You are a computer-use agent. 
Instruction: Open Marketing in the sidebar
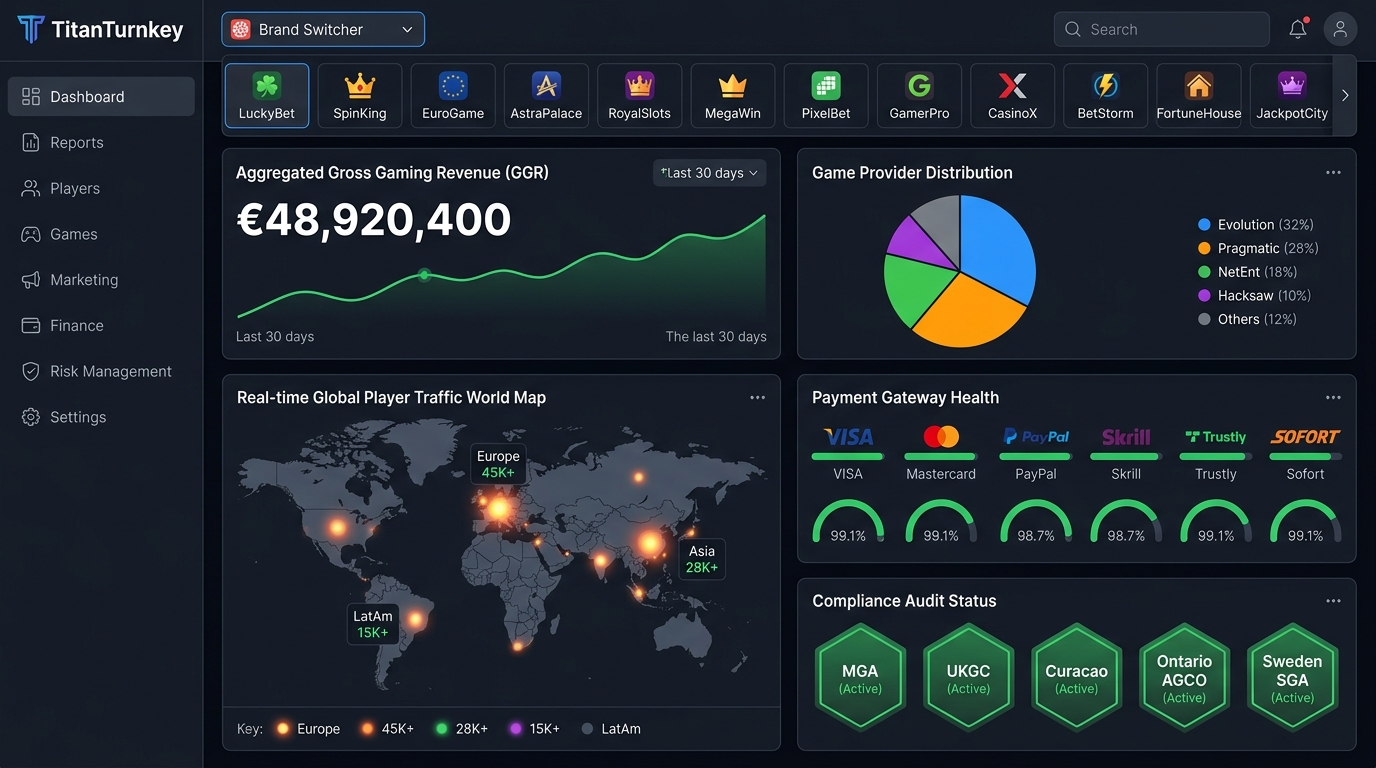point(101,280)
